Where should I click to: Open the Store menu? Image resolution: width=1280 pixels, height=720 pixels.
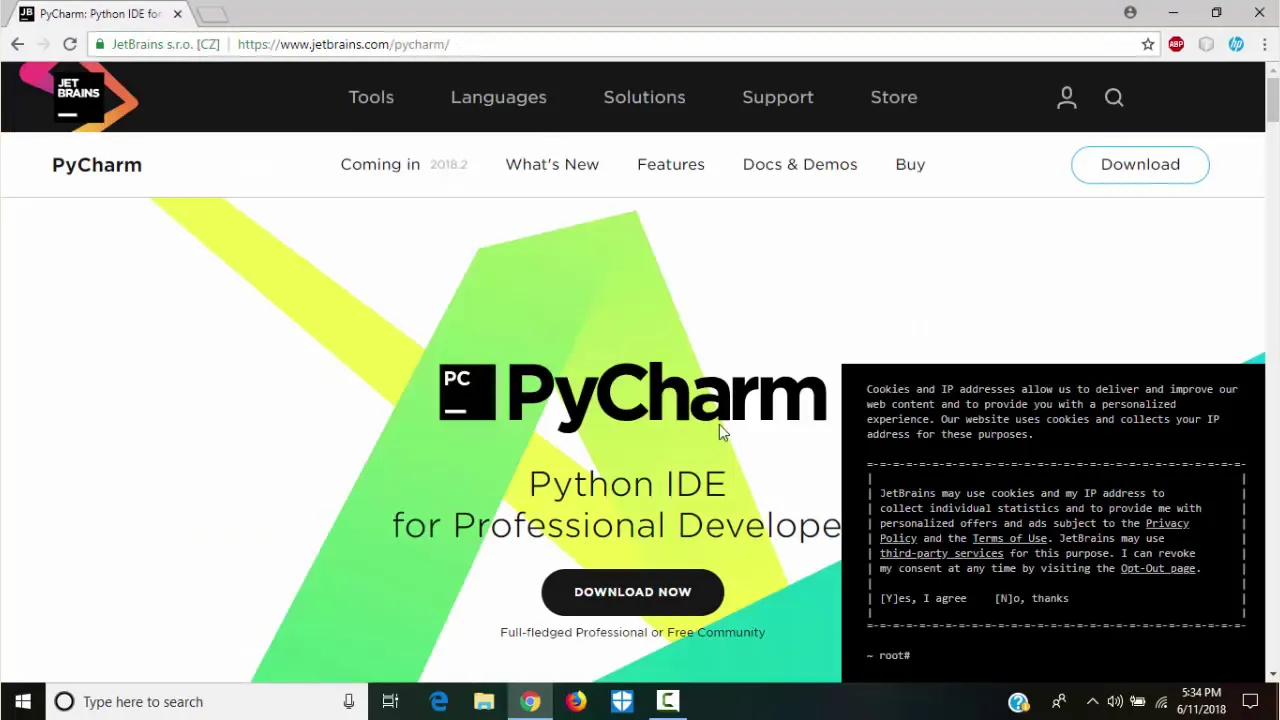pos(894,97)
